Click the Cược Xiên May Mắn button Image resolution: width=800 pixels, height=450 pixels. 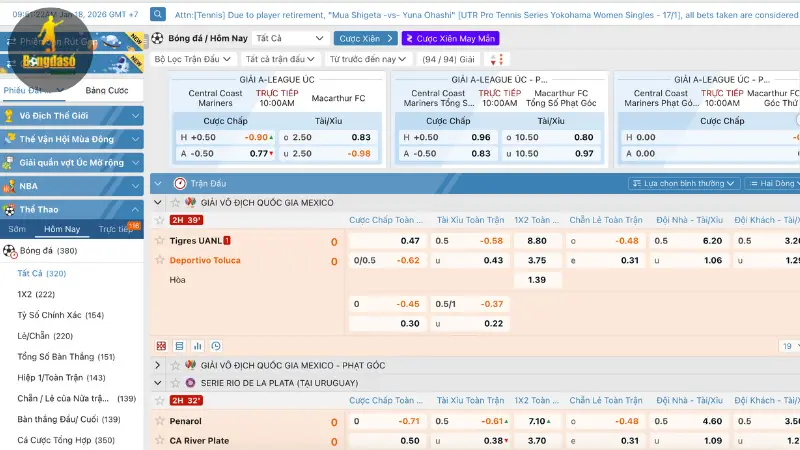point(449,38)
